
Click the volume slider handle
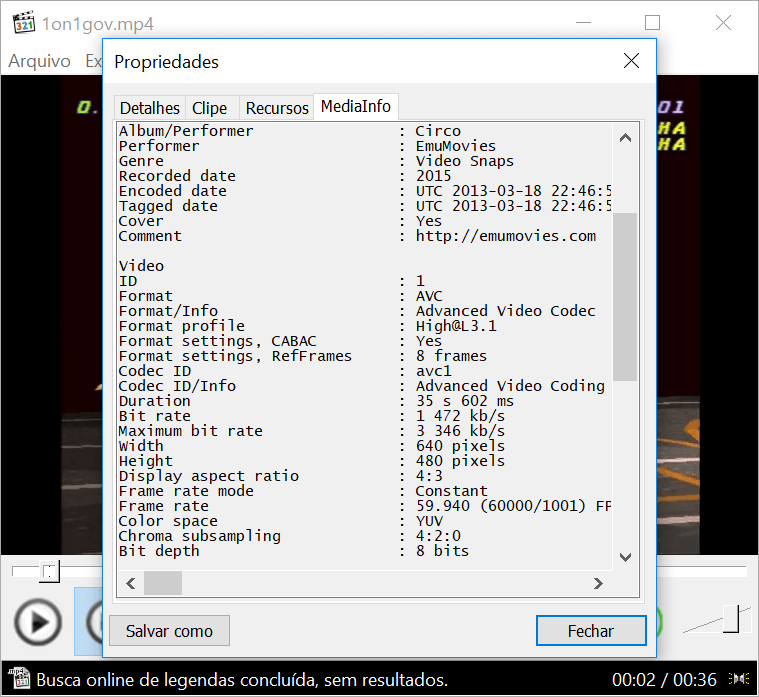(731, 619)
